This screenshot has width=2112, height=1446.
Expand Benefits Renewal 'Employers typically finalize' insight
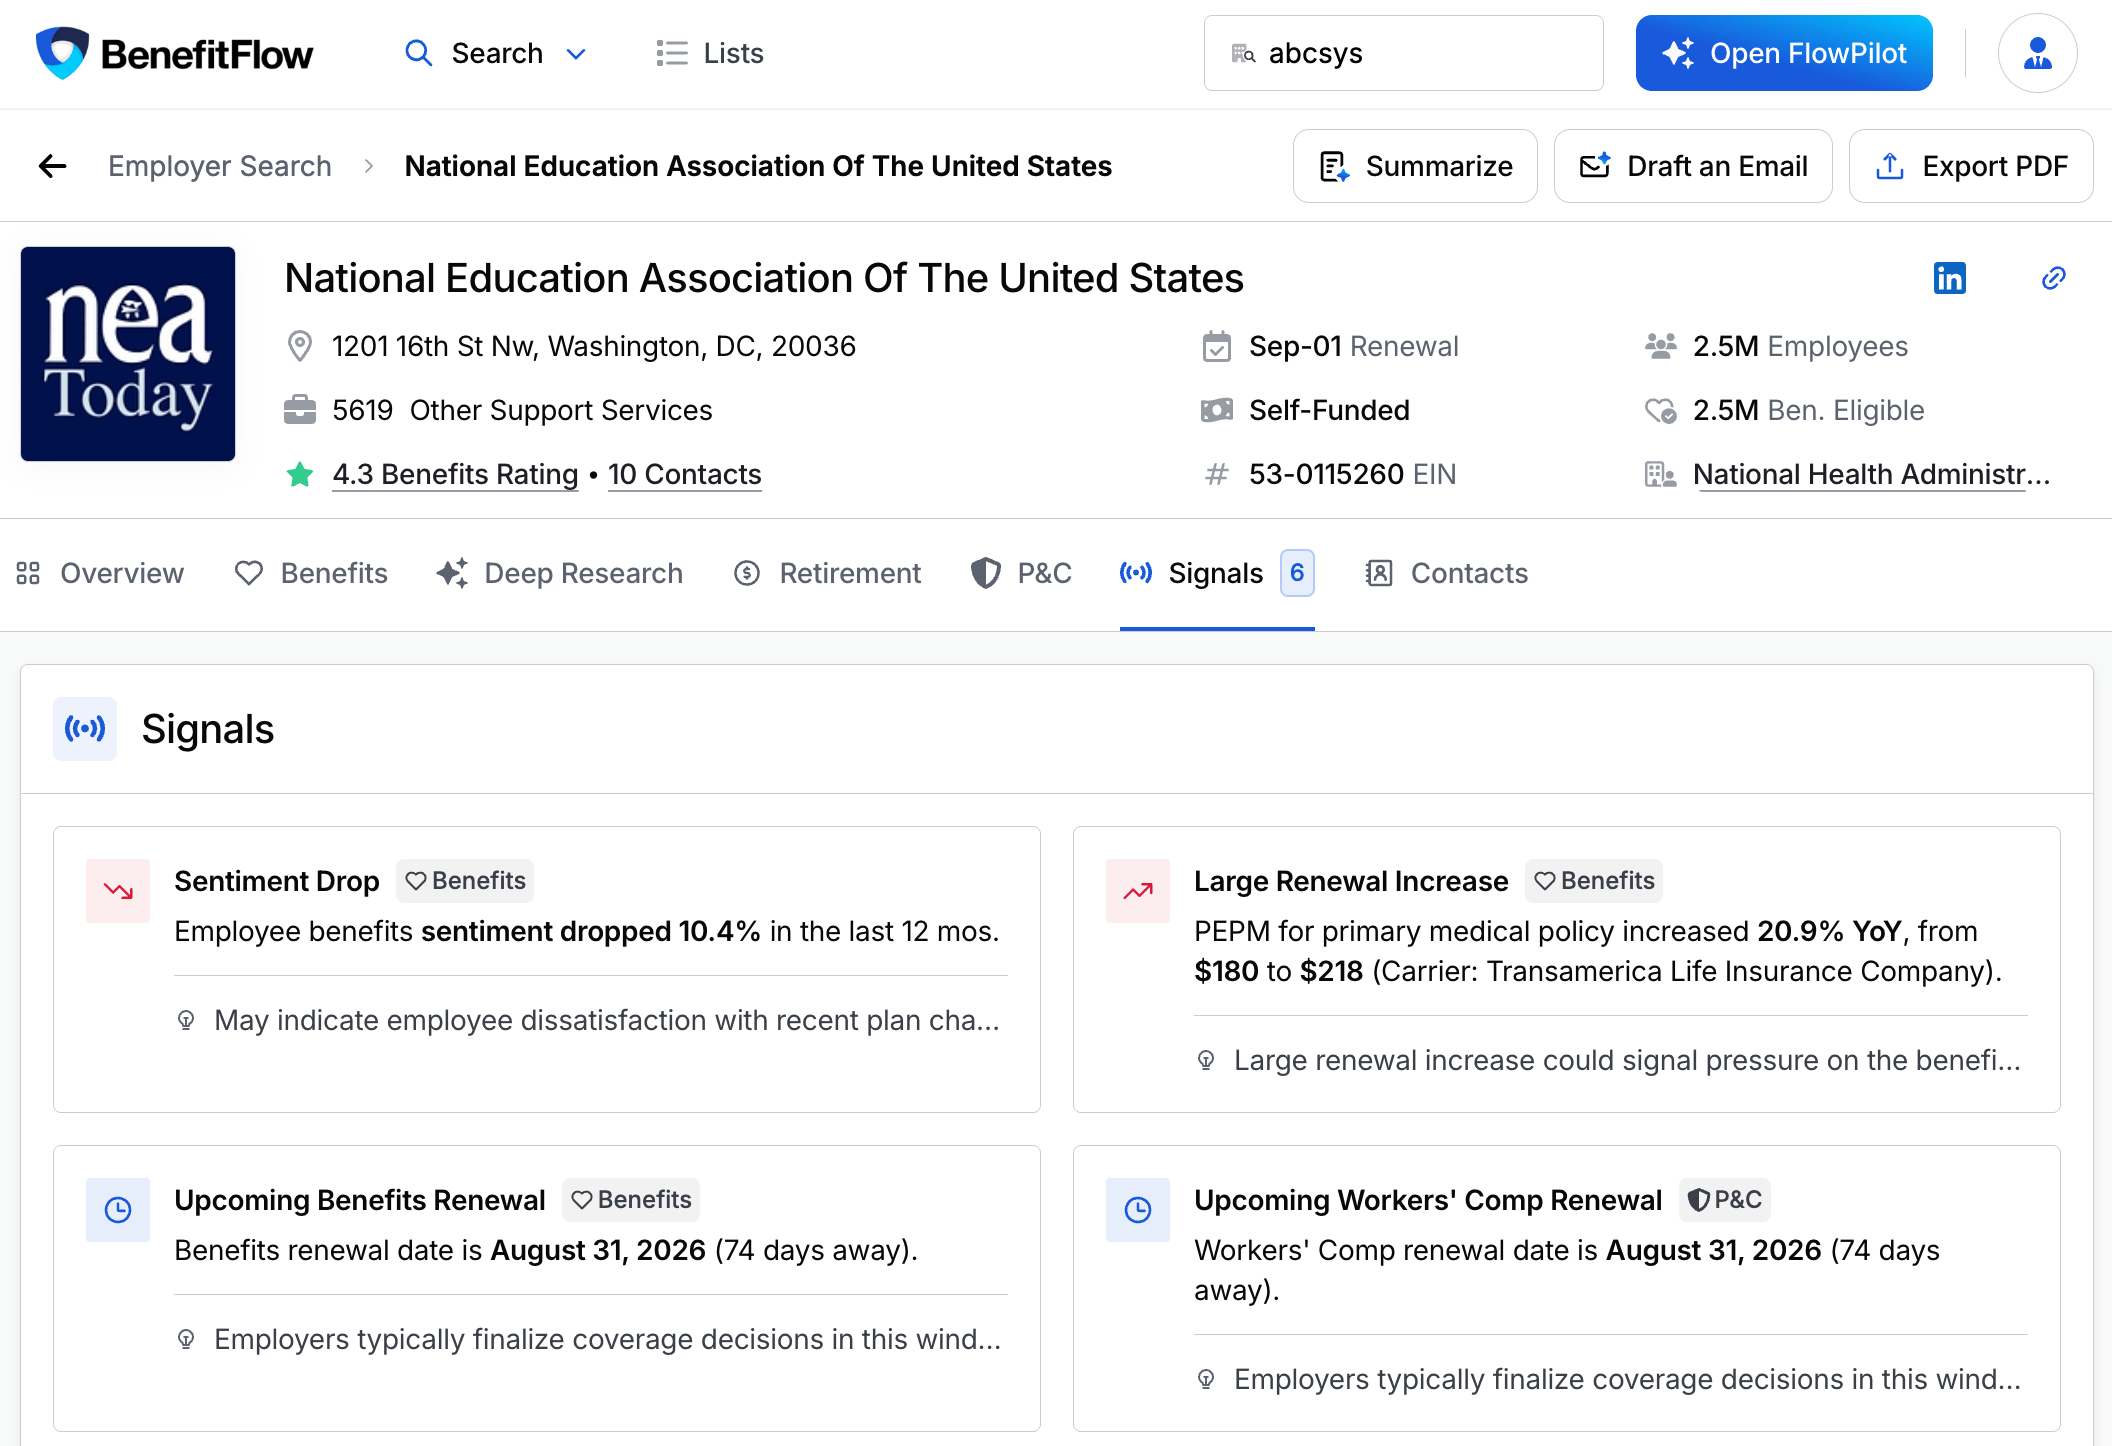coord(590,1339)
